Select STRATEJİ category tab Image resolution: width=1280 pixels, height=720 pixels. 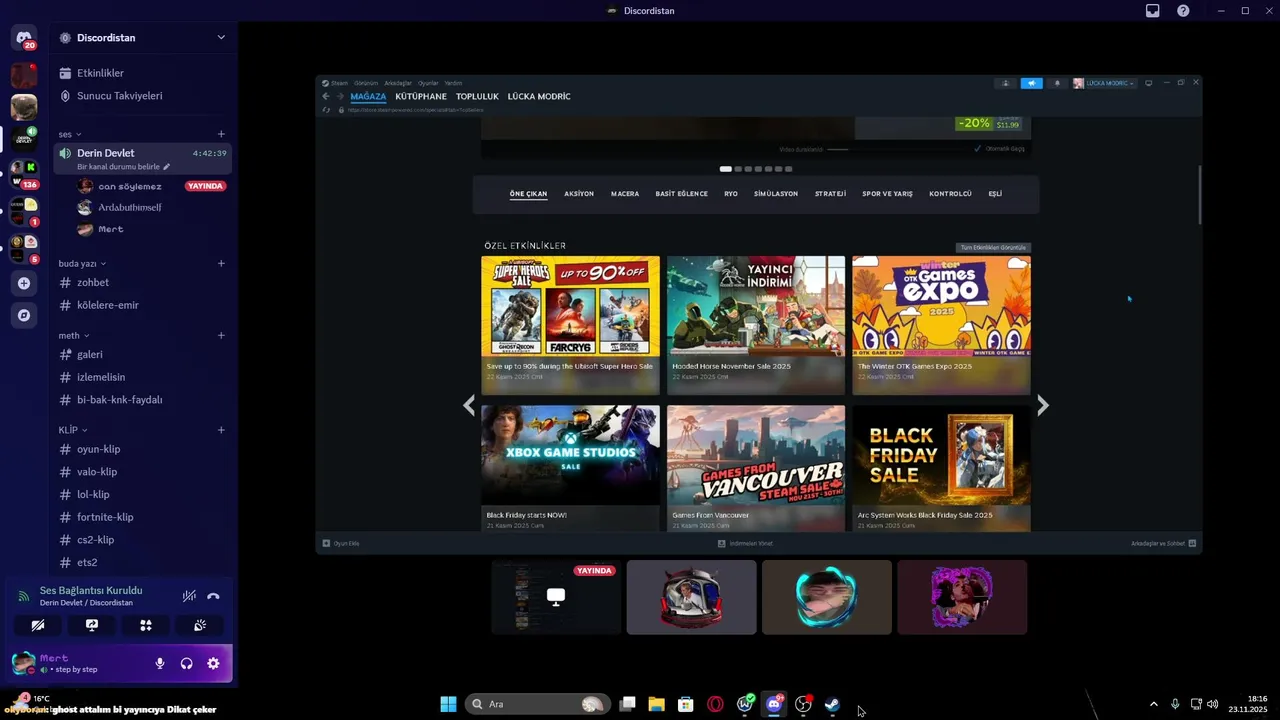[830, 194]
